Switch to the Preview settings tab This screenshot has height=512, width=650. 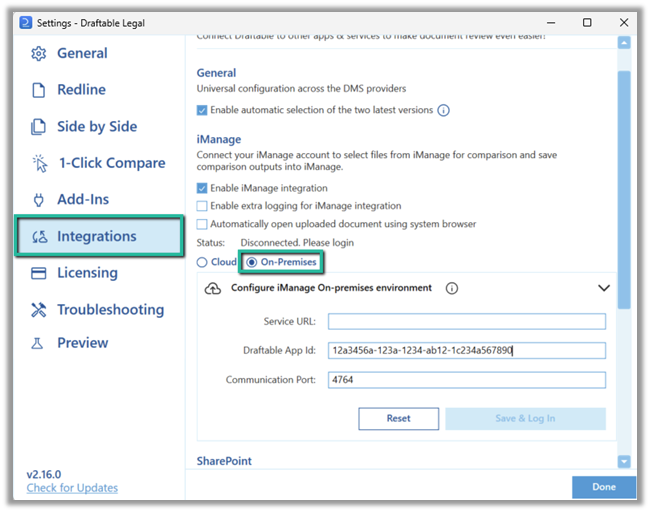tap(82, 343)
